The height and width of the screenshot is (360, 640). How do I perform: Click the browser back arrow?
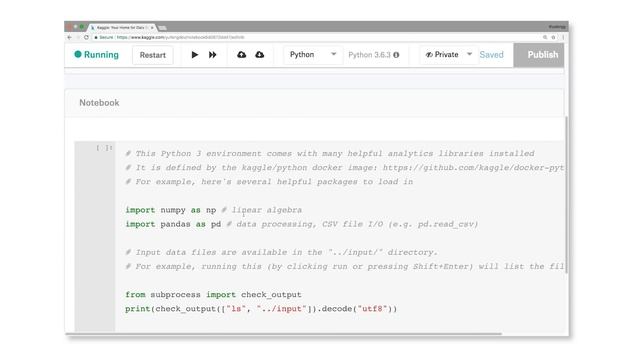coord(69,37)
